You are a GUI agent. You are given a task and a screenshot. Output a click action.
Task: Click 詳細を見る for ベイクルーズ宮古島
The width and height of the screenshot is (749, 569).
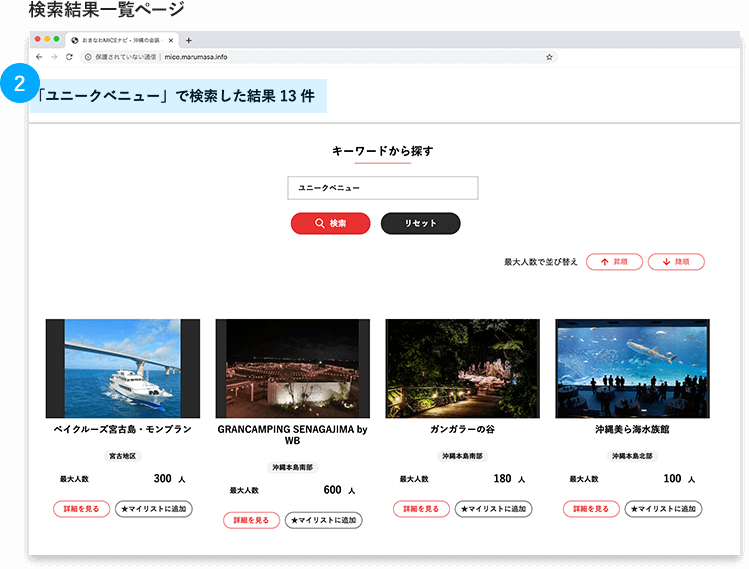click(x=82, y=509)
